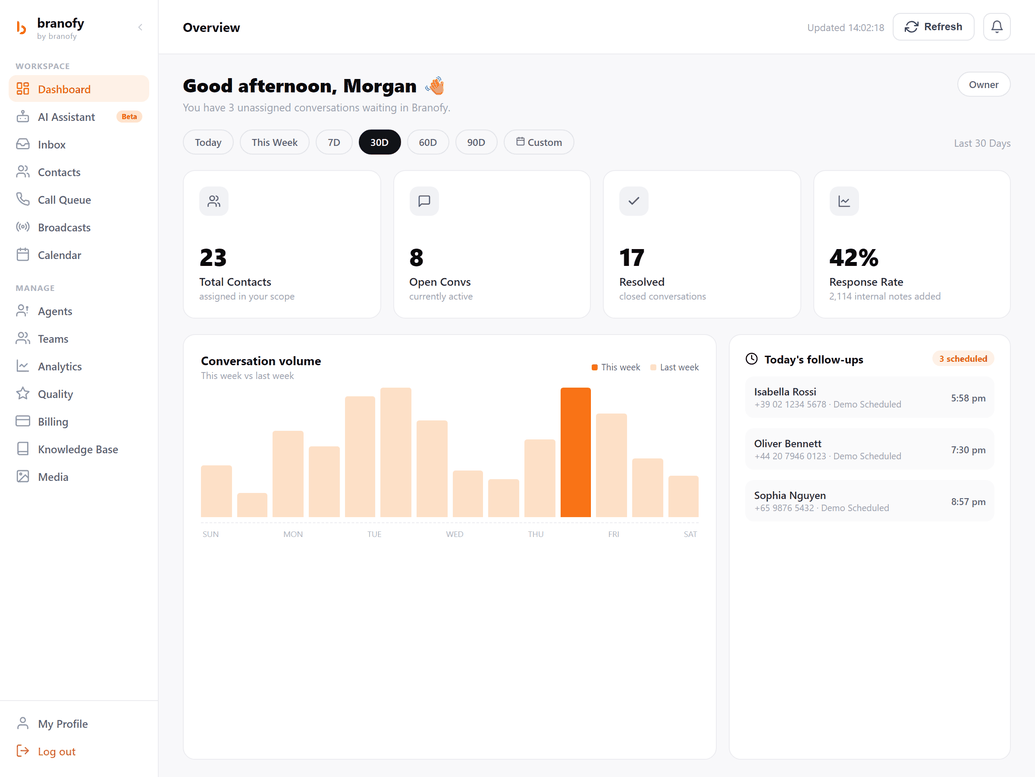1035x777 pixels.
Task: Click the Open Convs chat bubble icon
Action: pyautogui.click(x=424, y=201)
